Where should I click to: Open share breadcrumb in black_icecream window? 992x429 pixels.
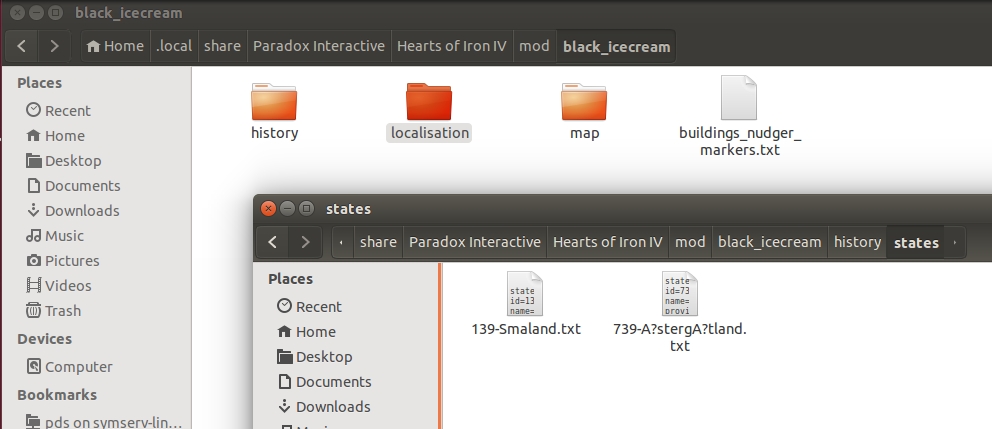pyautogui.click(x=222, y=46)
